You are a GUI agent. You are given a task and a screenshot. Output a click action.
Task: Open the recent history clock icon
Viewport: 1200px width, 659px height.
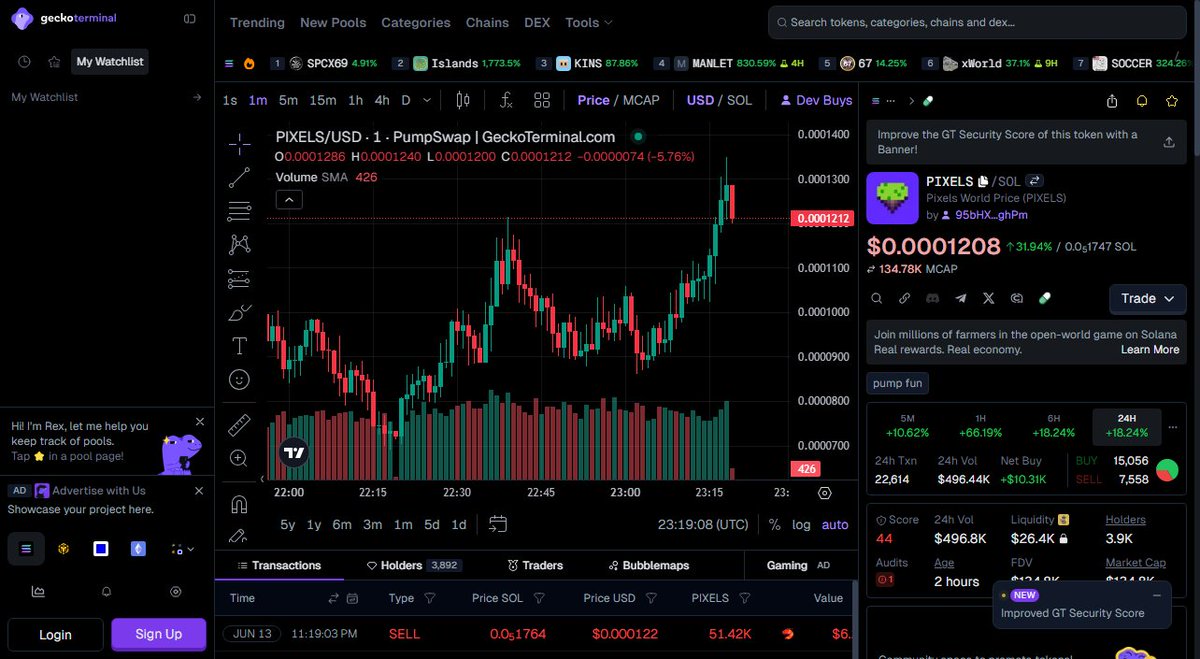[24, 62]
